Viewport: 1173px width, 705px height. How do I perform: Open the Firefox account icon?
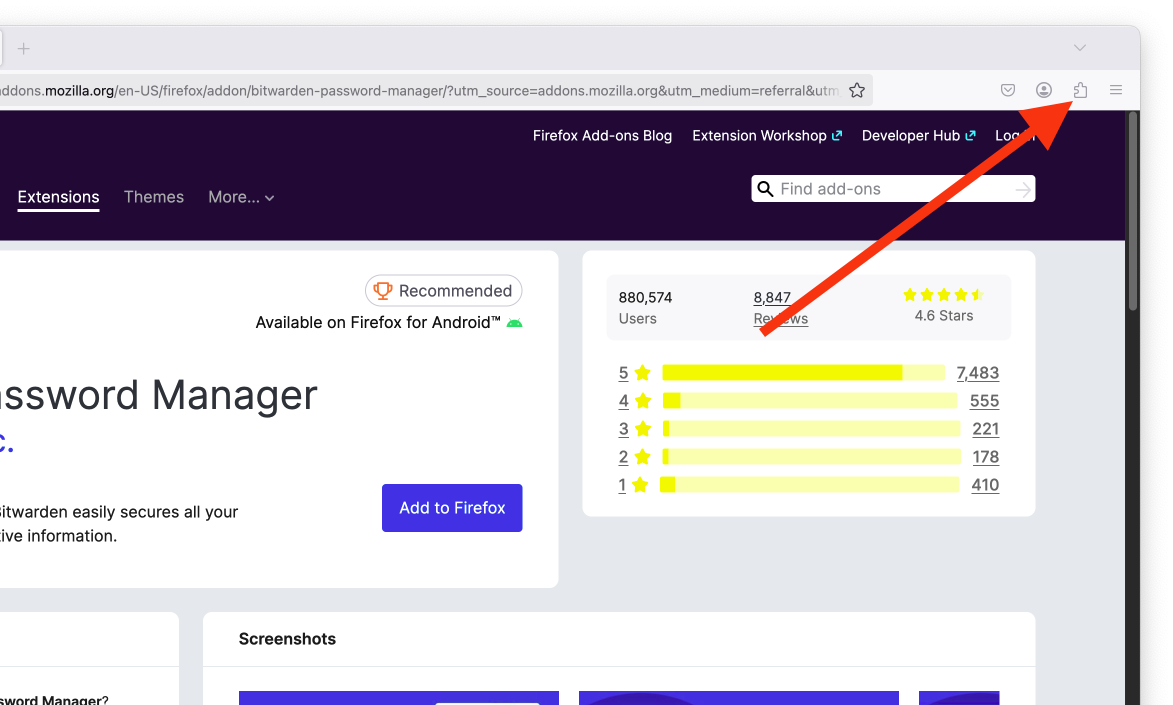[1044, 91]
